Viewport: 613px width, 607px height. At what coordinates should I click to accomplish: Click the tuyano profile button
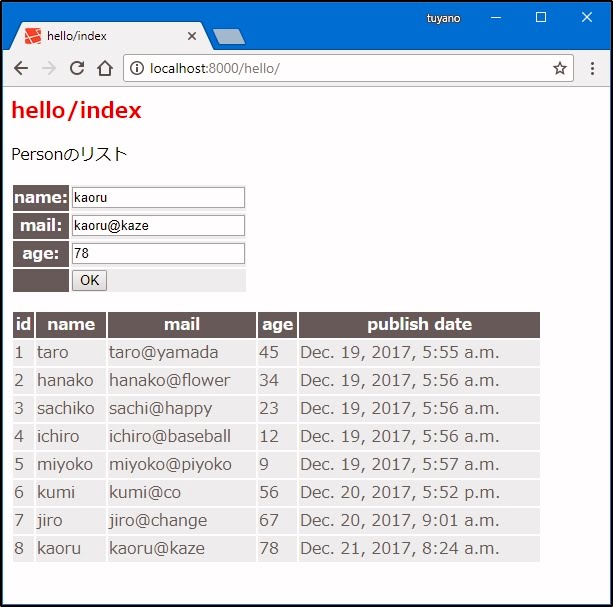443,18
